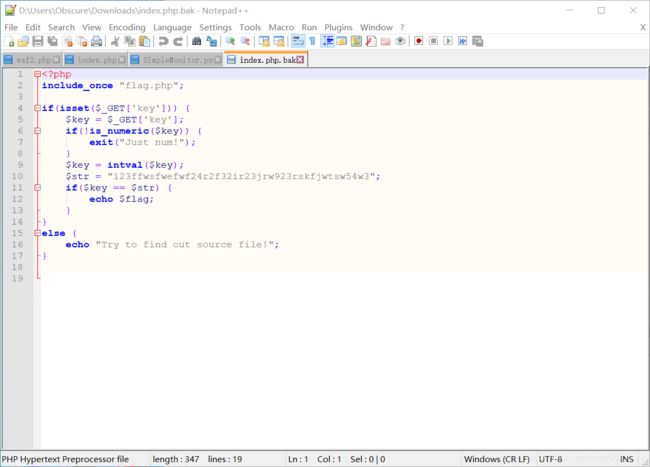Image resolution: width=650 pixels, height=467 pixels.
Task: Open Folder as Workspace toolbar icon
Action: click(x=386, y=41)
